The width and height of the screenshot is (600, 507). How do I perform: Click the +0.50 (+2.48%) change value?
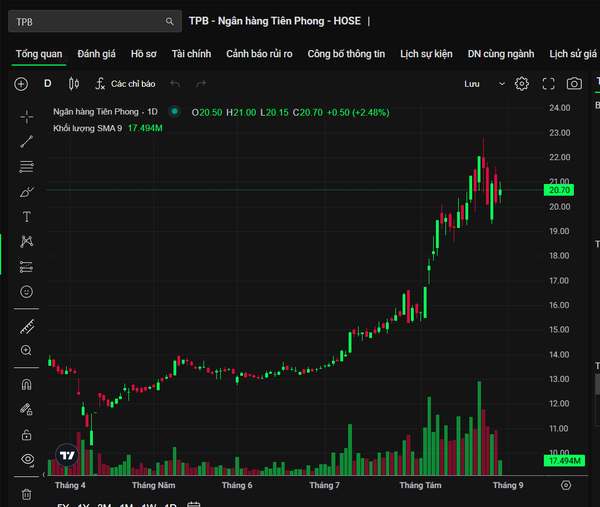point(358,112)
